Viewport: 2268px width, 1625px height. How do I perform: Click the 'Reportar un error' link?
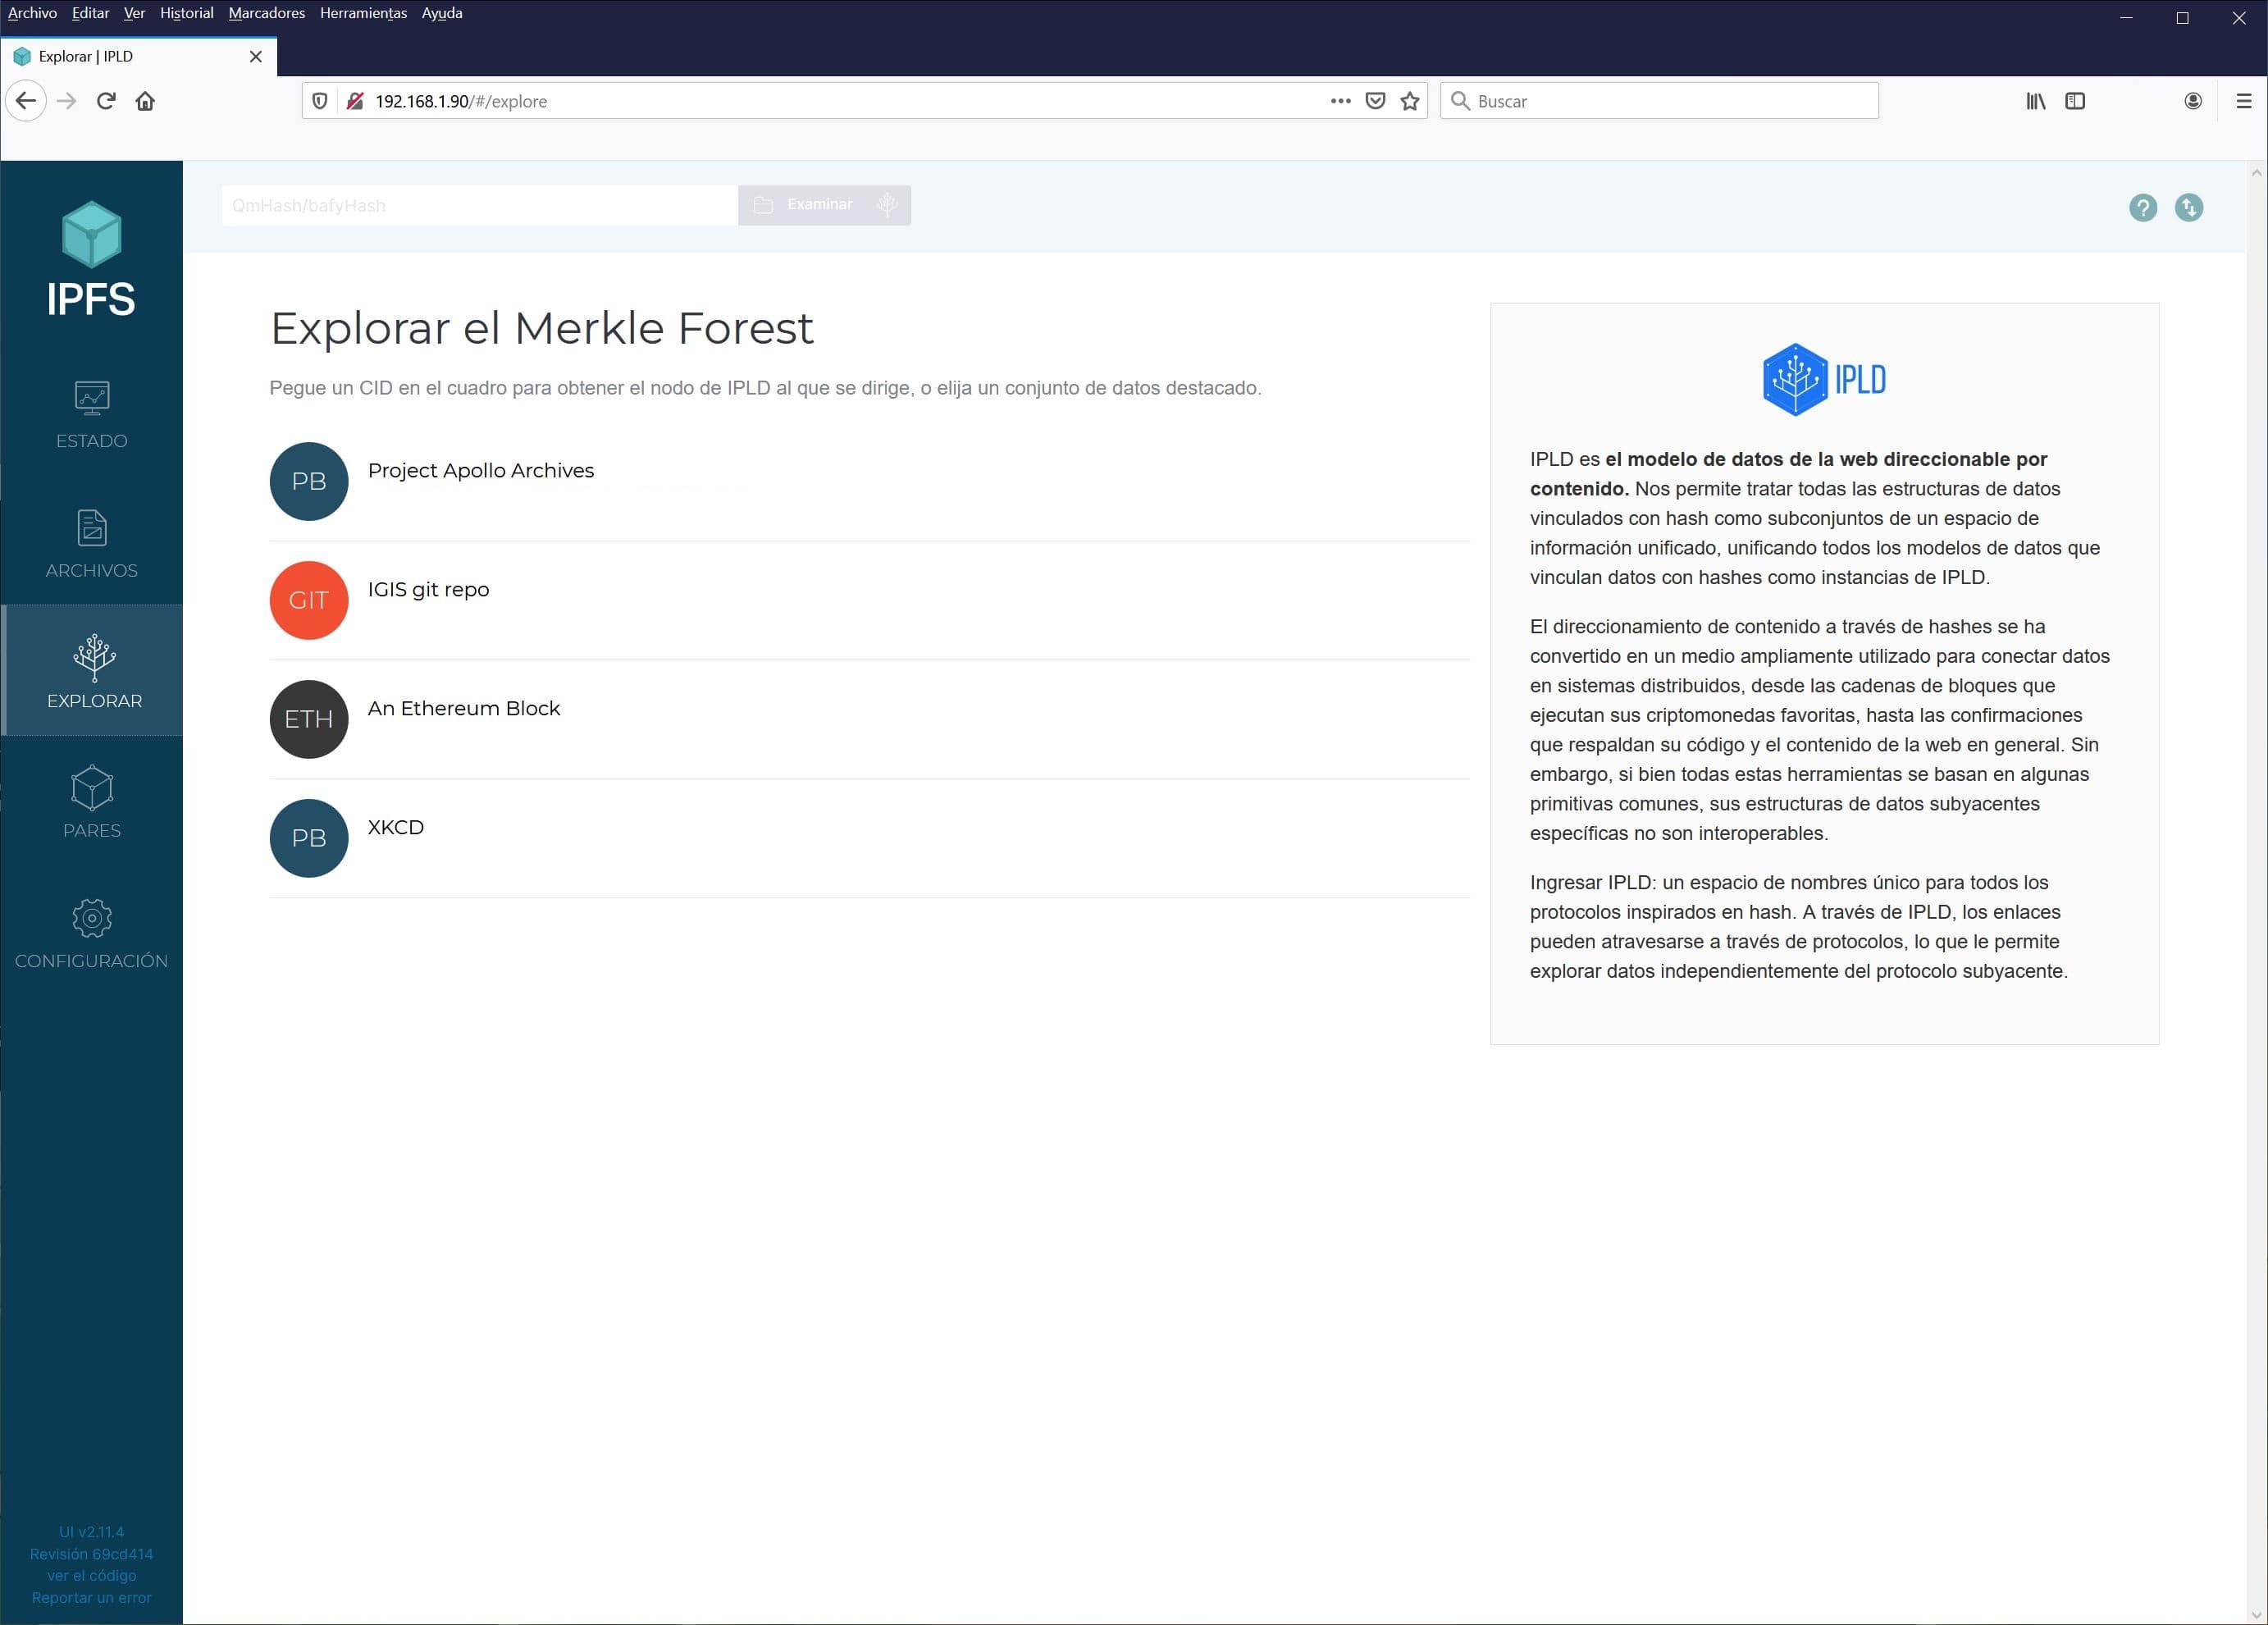click(91, 1597)
